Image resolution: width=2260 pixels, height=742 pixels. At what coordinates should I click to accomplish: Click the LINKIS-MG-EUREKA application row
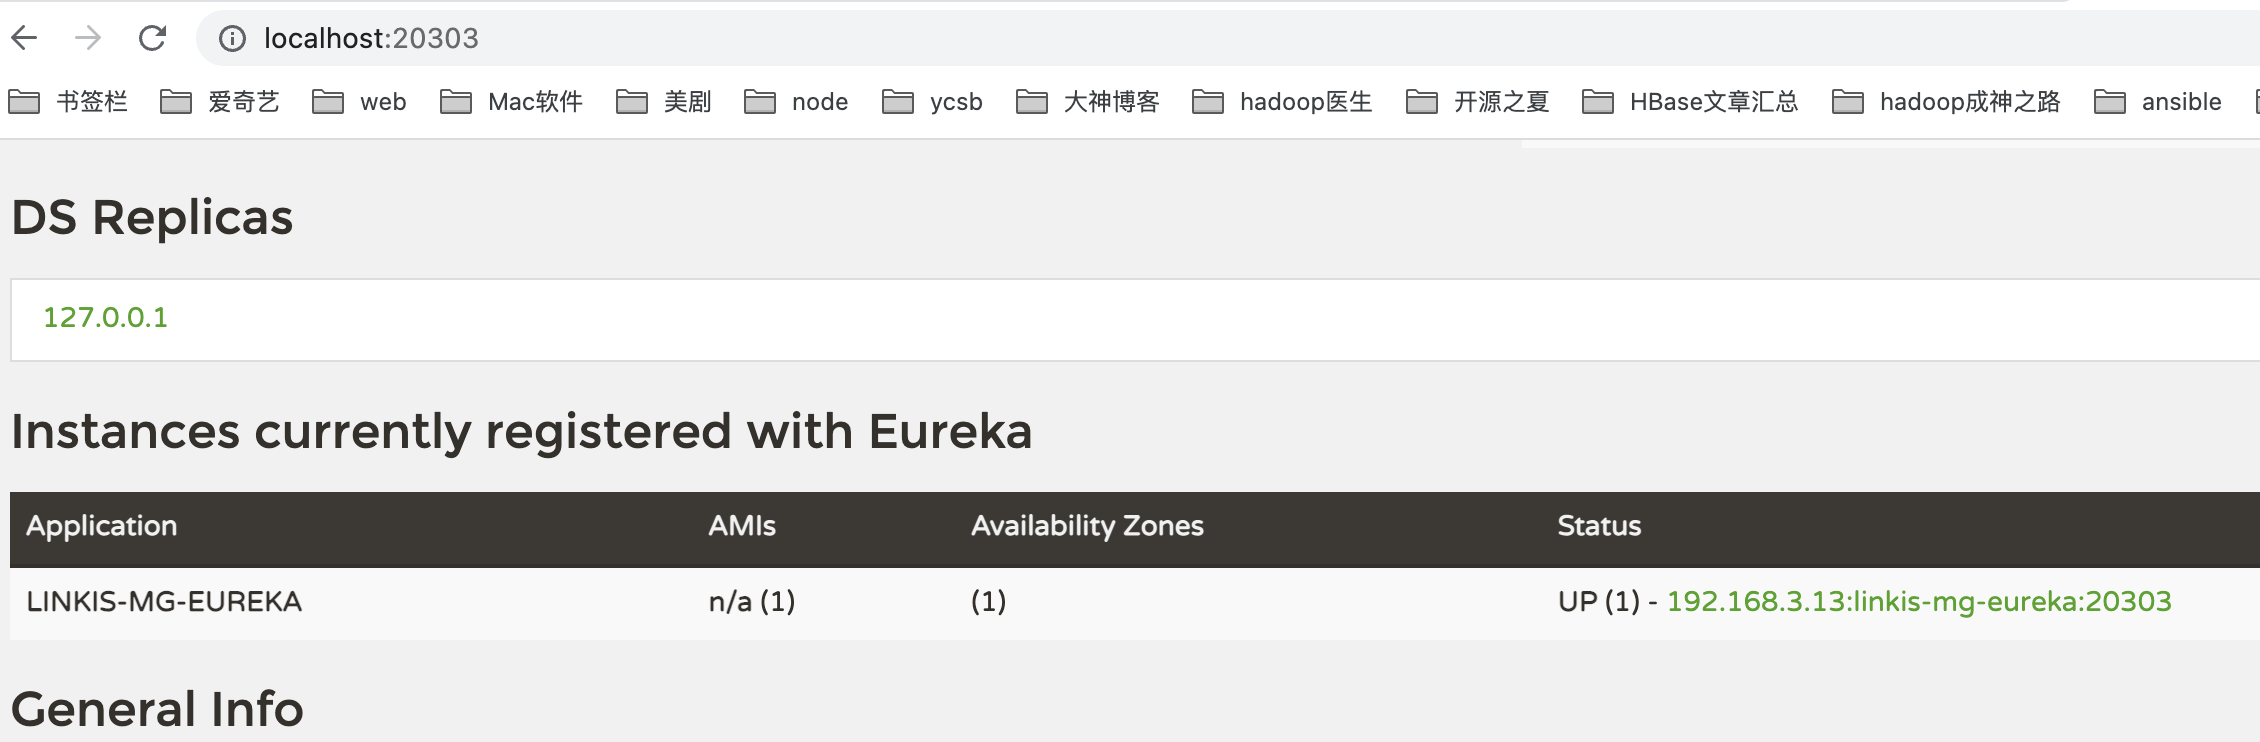click(x=165, y=602)
